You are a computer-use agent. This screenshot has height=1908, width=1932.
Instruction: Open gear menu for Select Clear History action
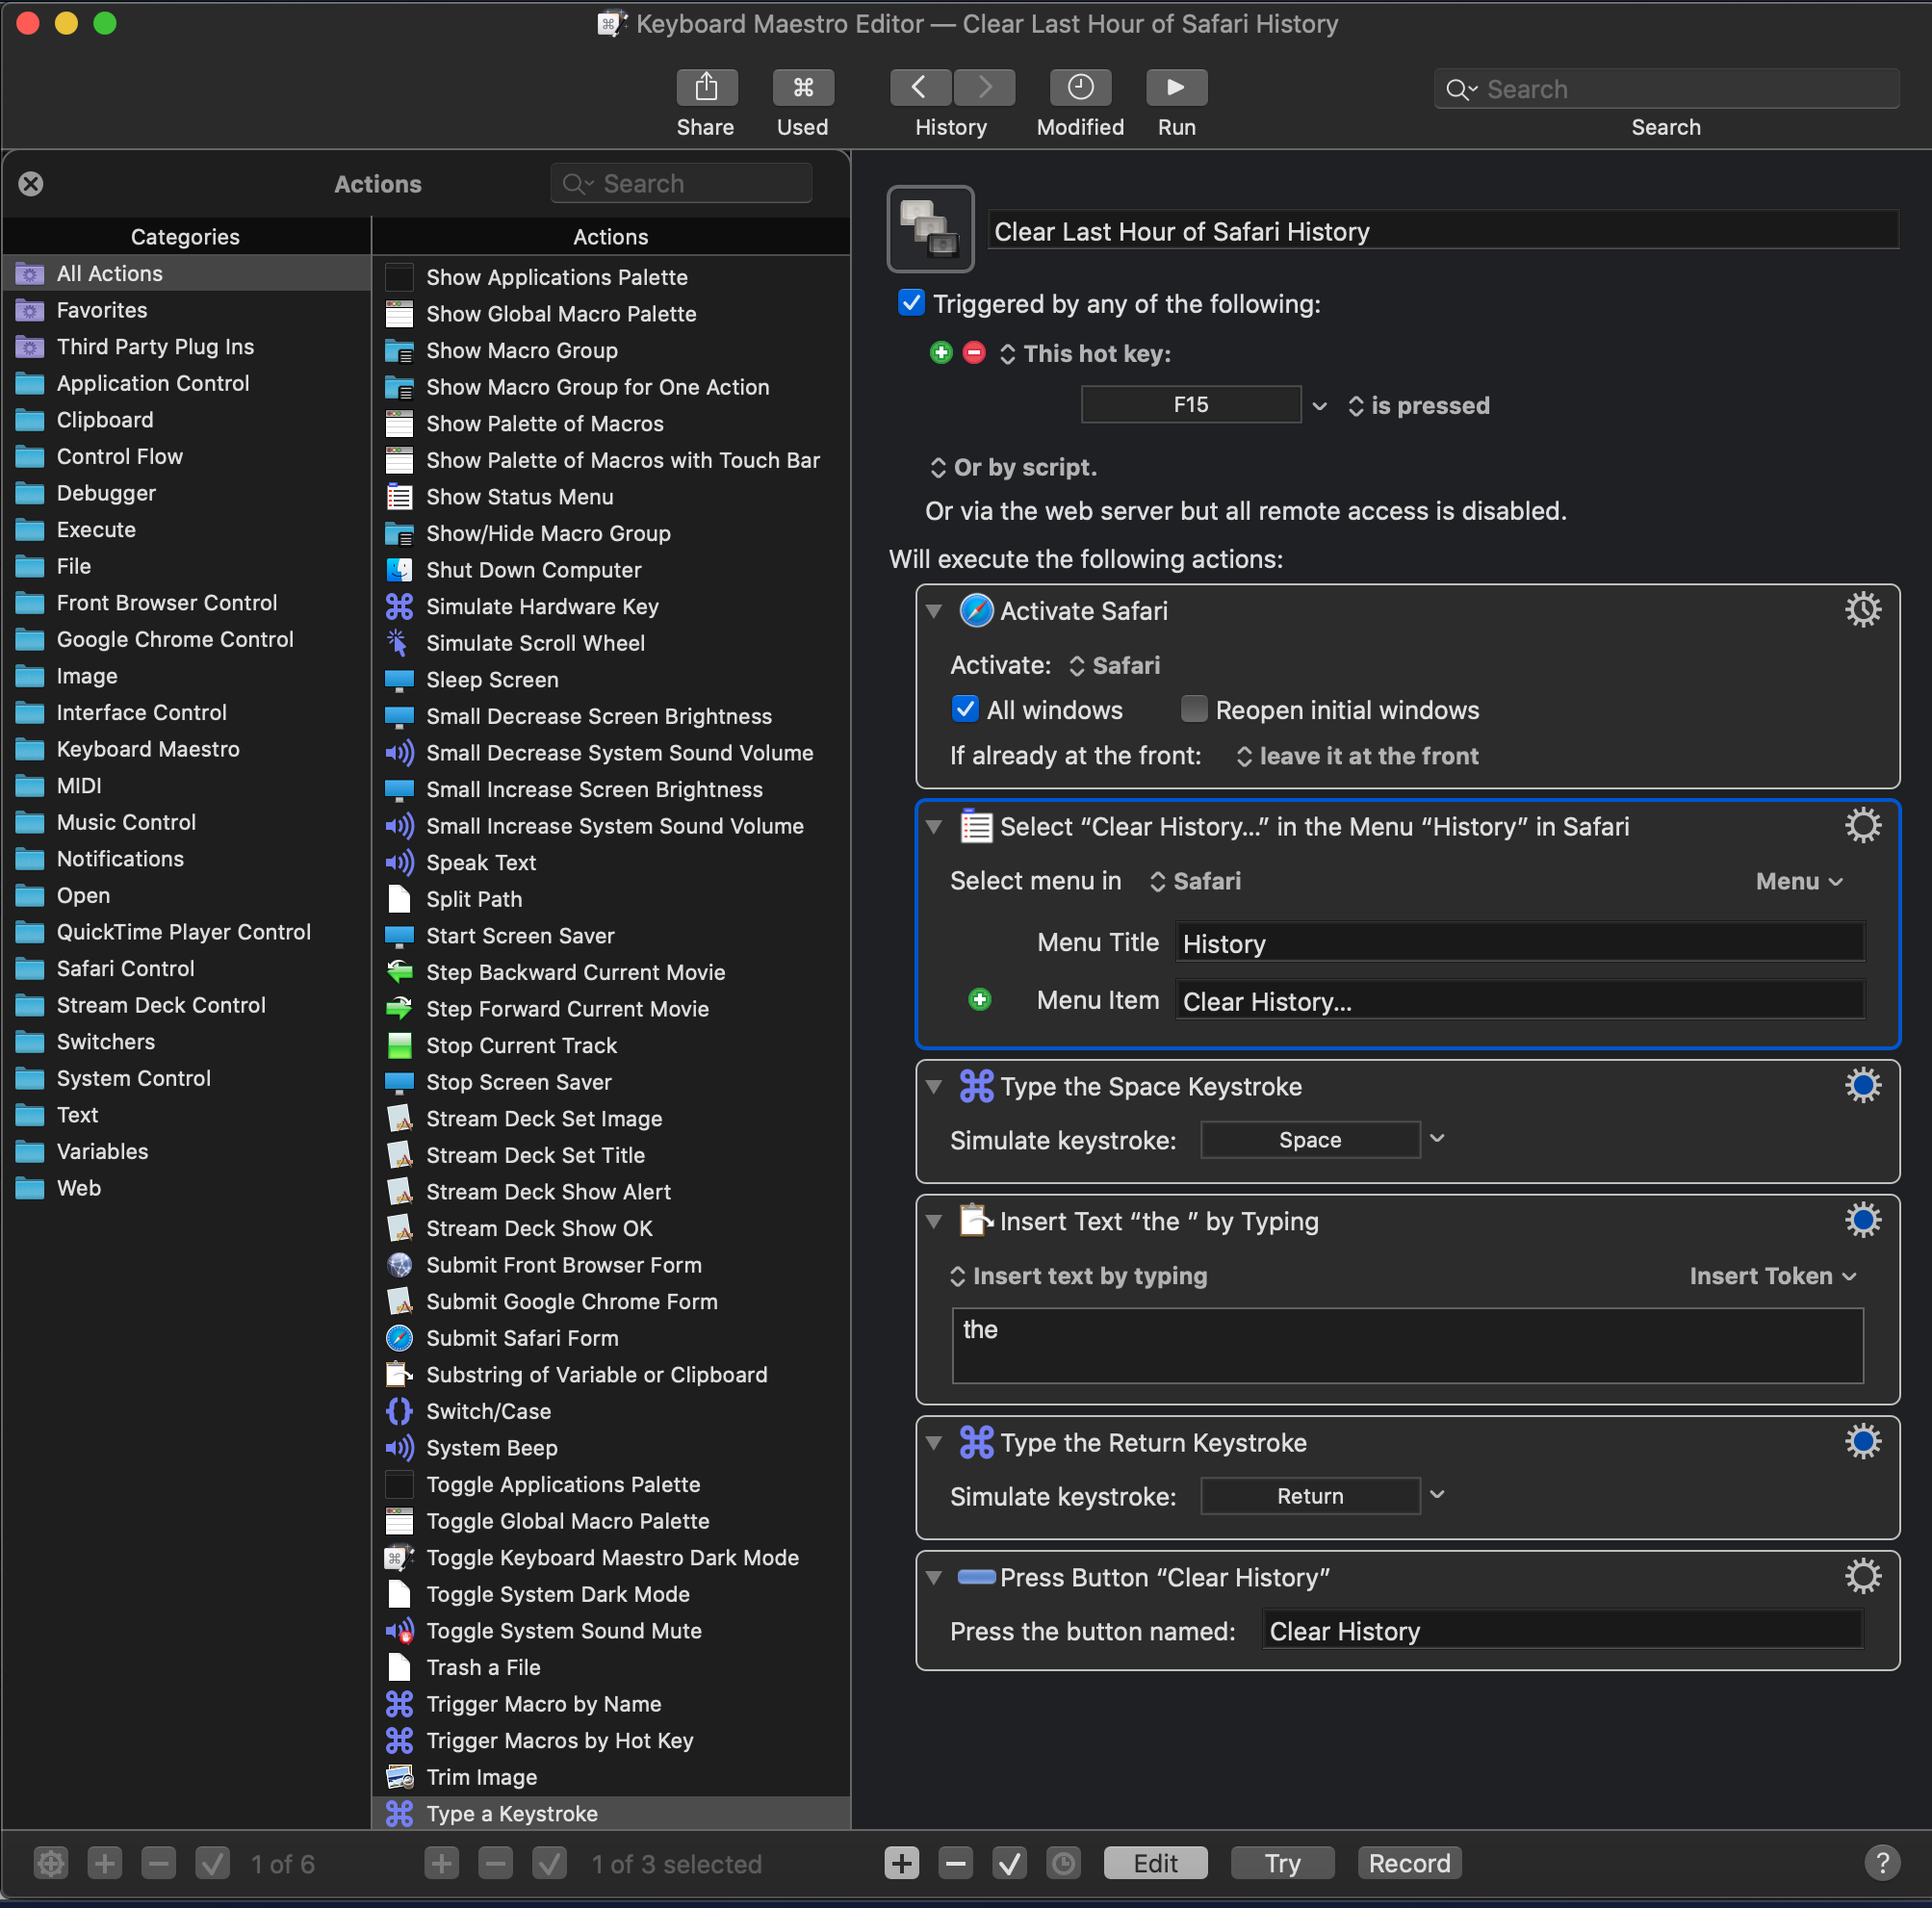1862,826
